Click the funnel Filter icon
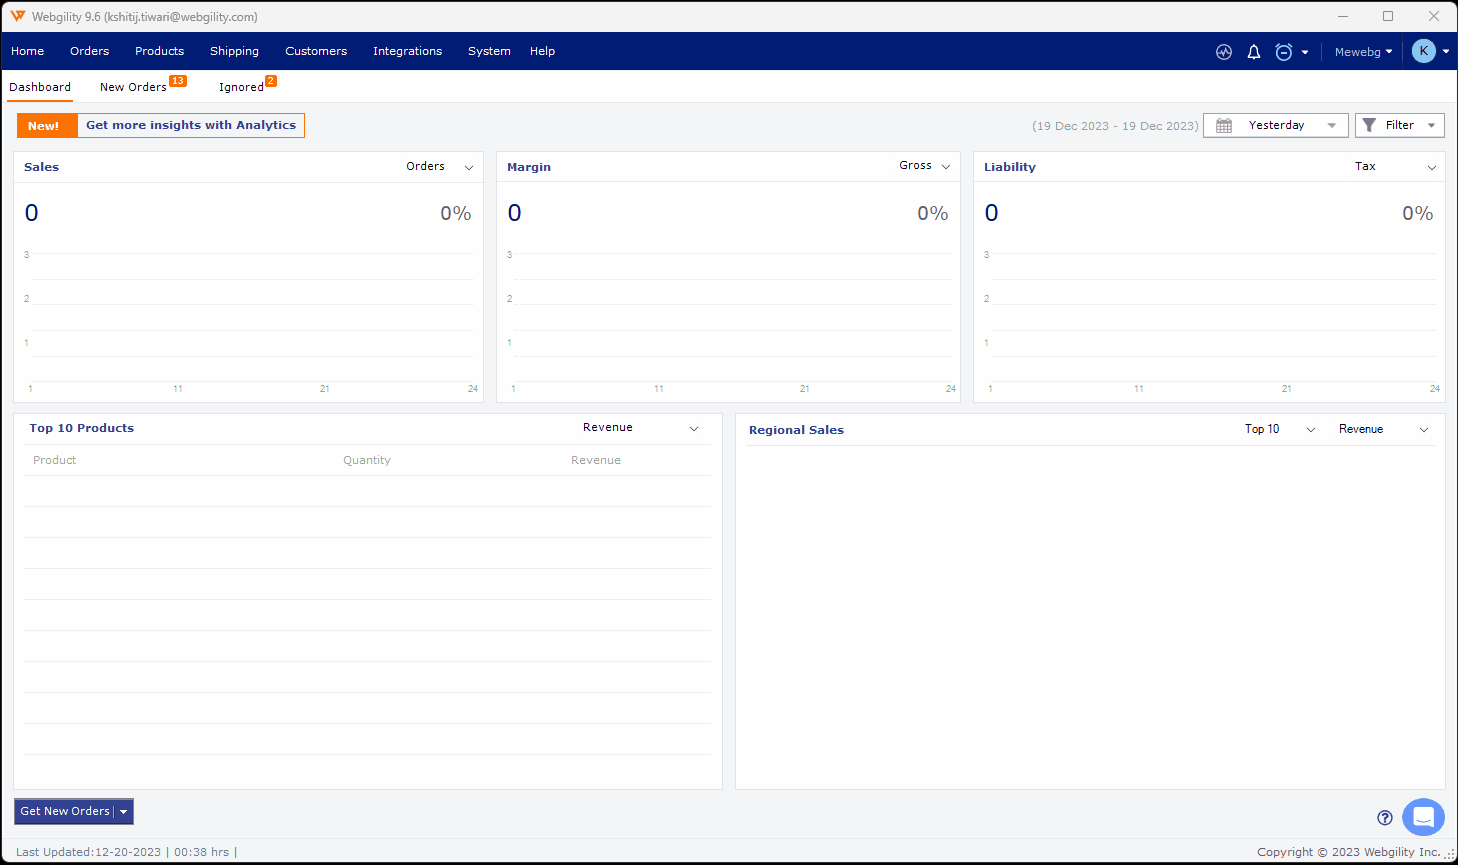Viewport: 1458px width, 865px height. click(x=1370, y=125)
